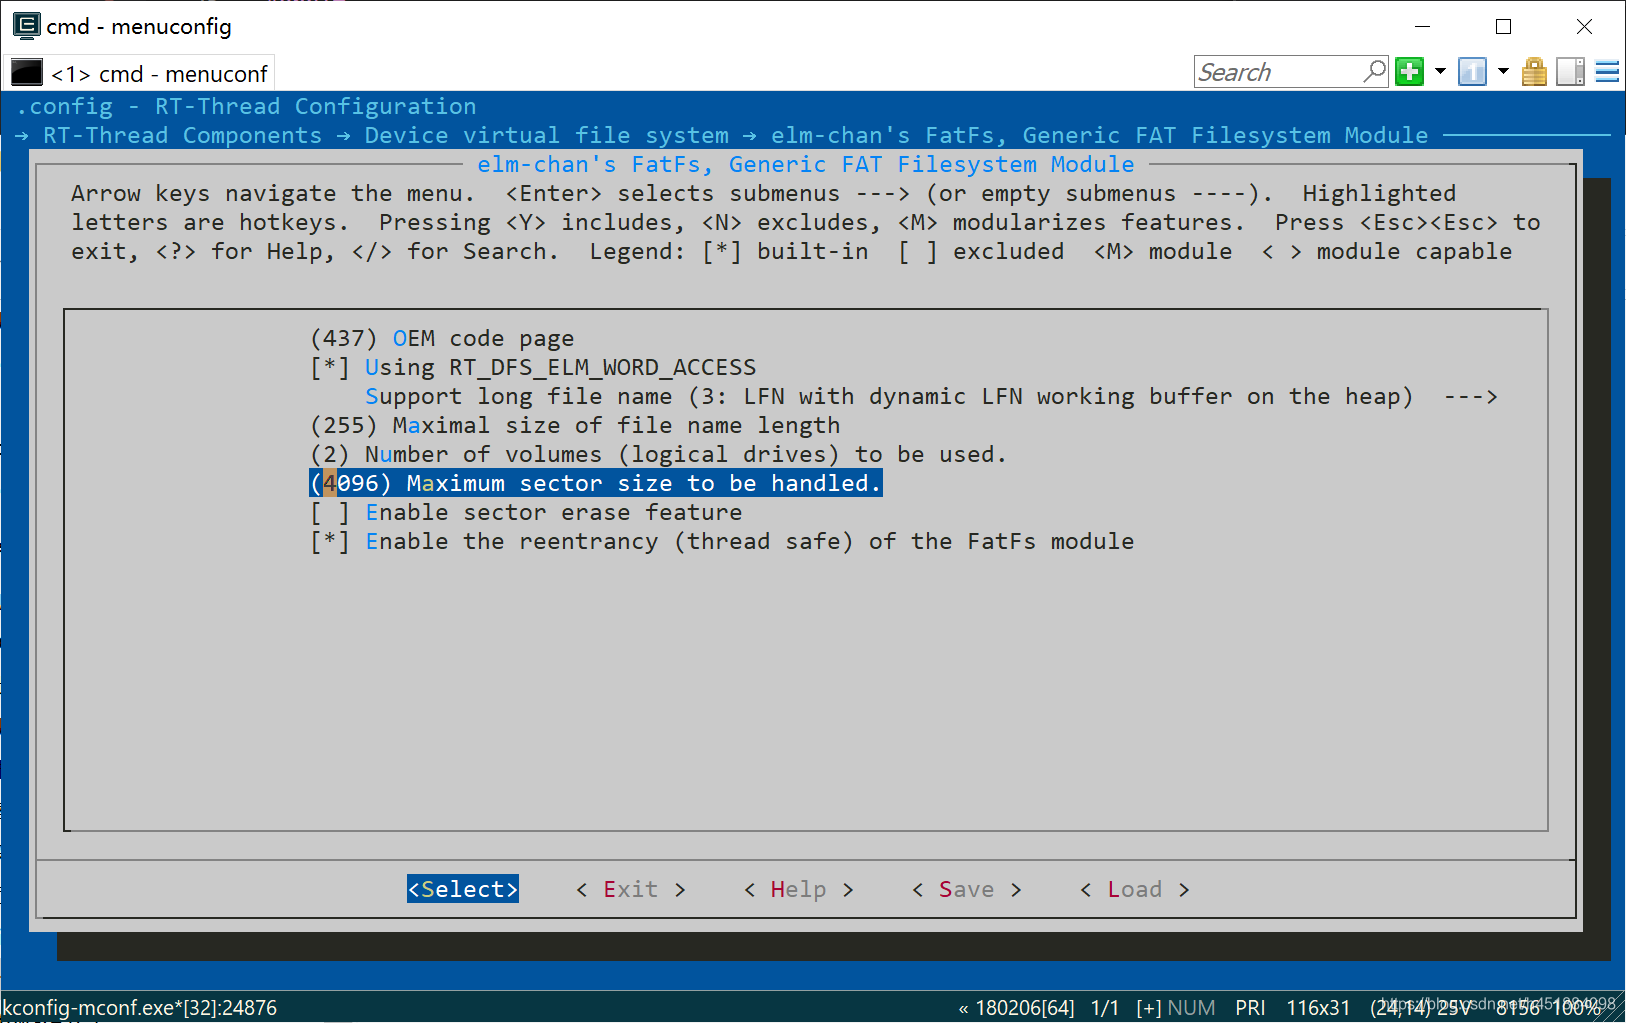Create new console with green plus icon

coord(1410,72)
